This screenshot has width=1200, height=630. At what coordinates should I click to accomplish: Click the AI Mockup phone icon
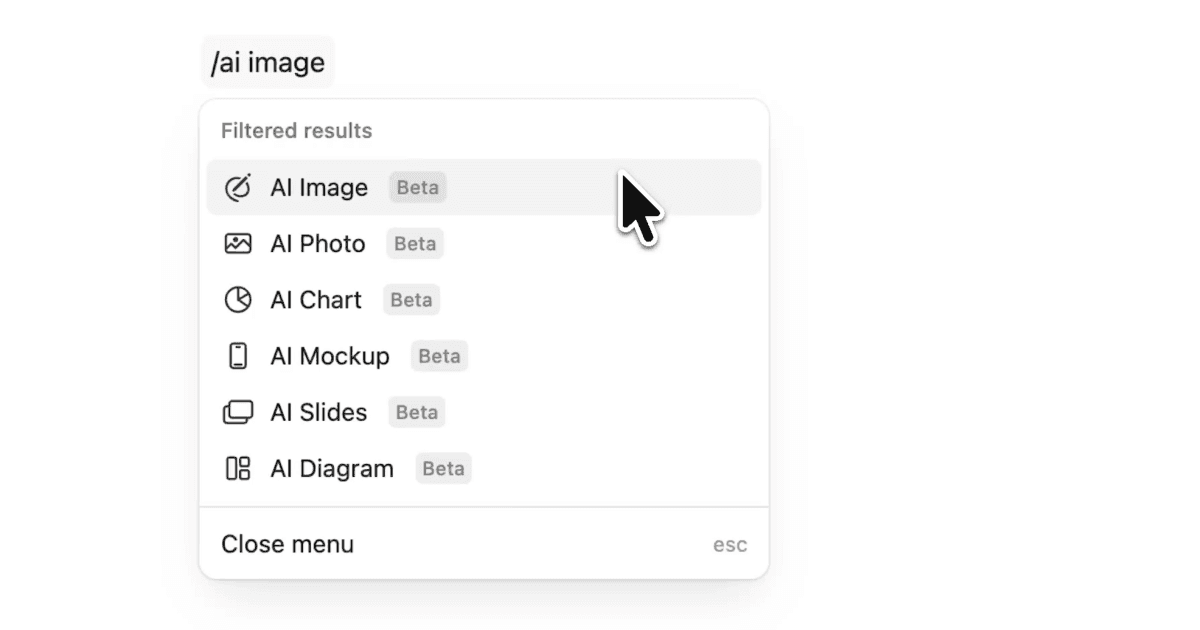point(238,355)
